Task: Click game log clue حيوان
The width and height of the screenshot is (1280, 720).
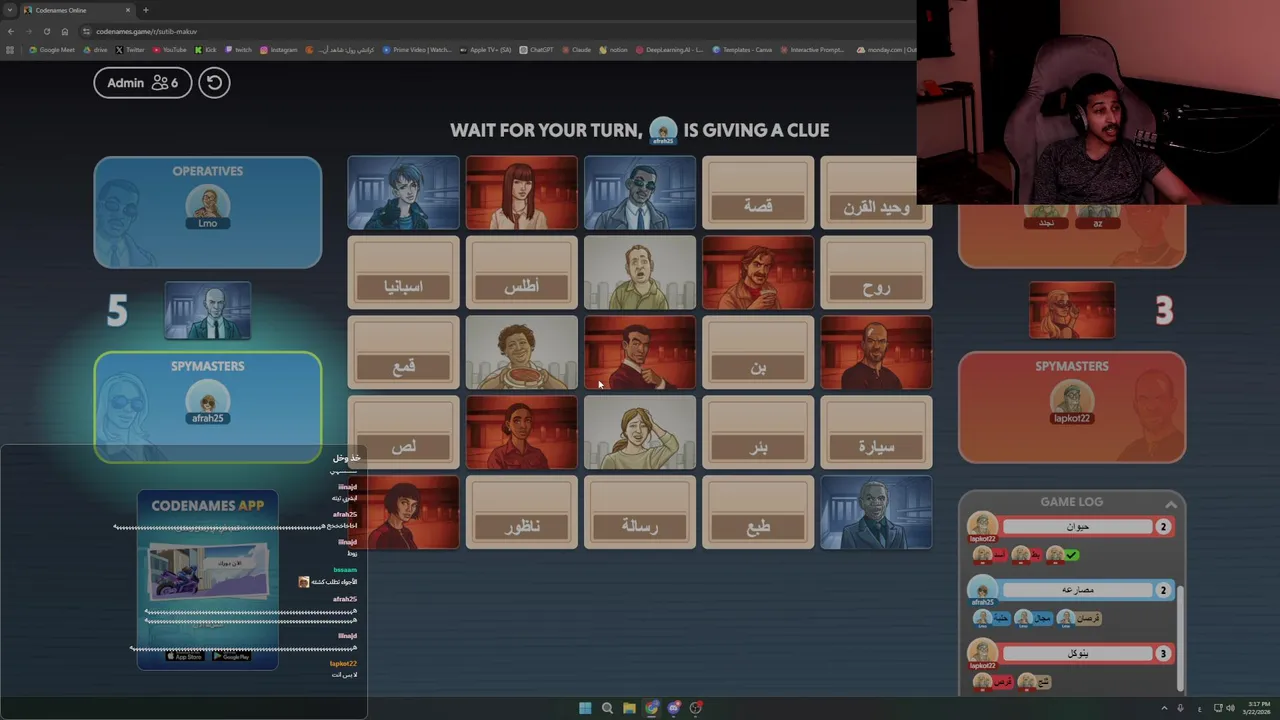Action: pos(1077,527)
